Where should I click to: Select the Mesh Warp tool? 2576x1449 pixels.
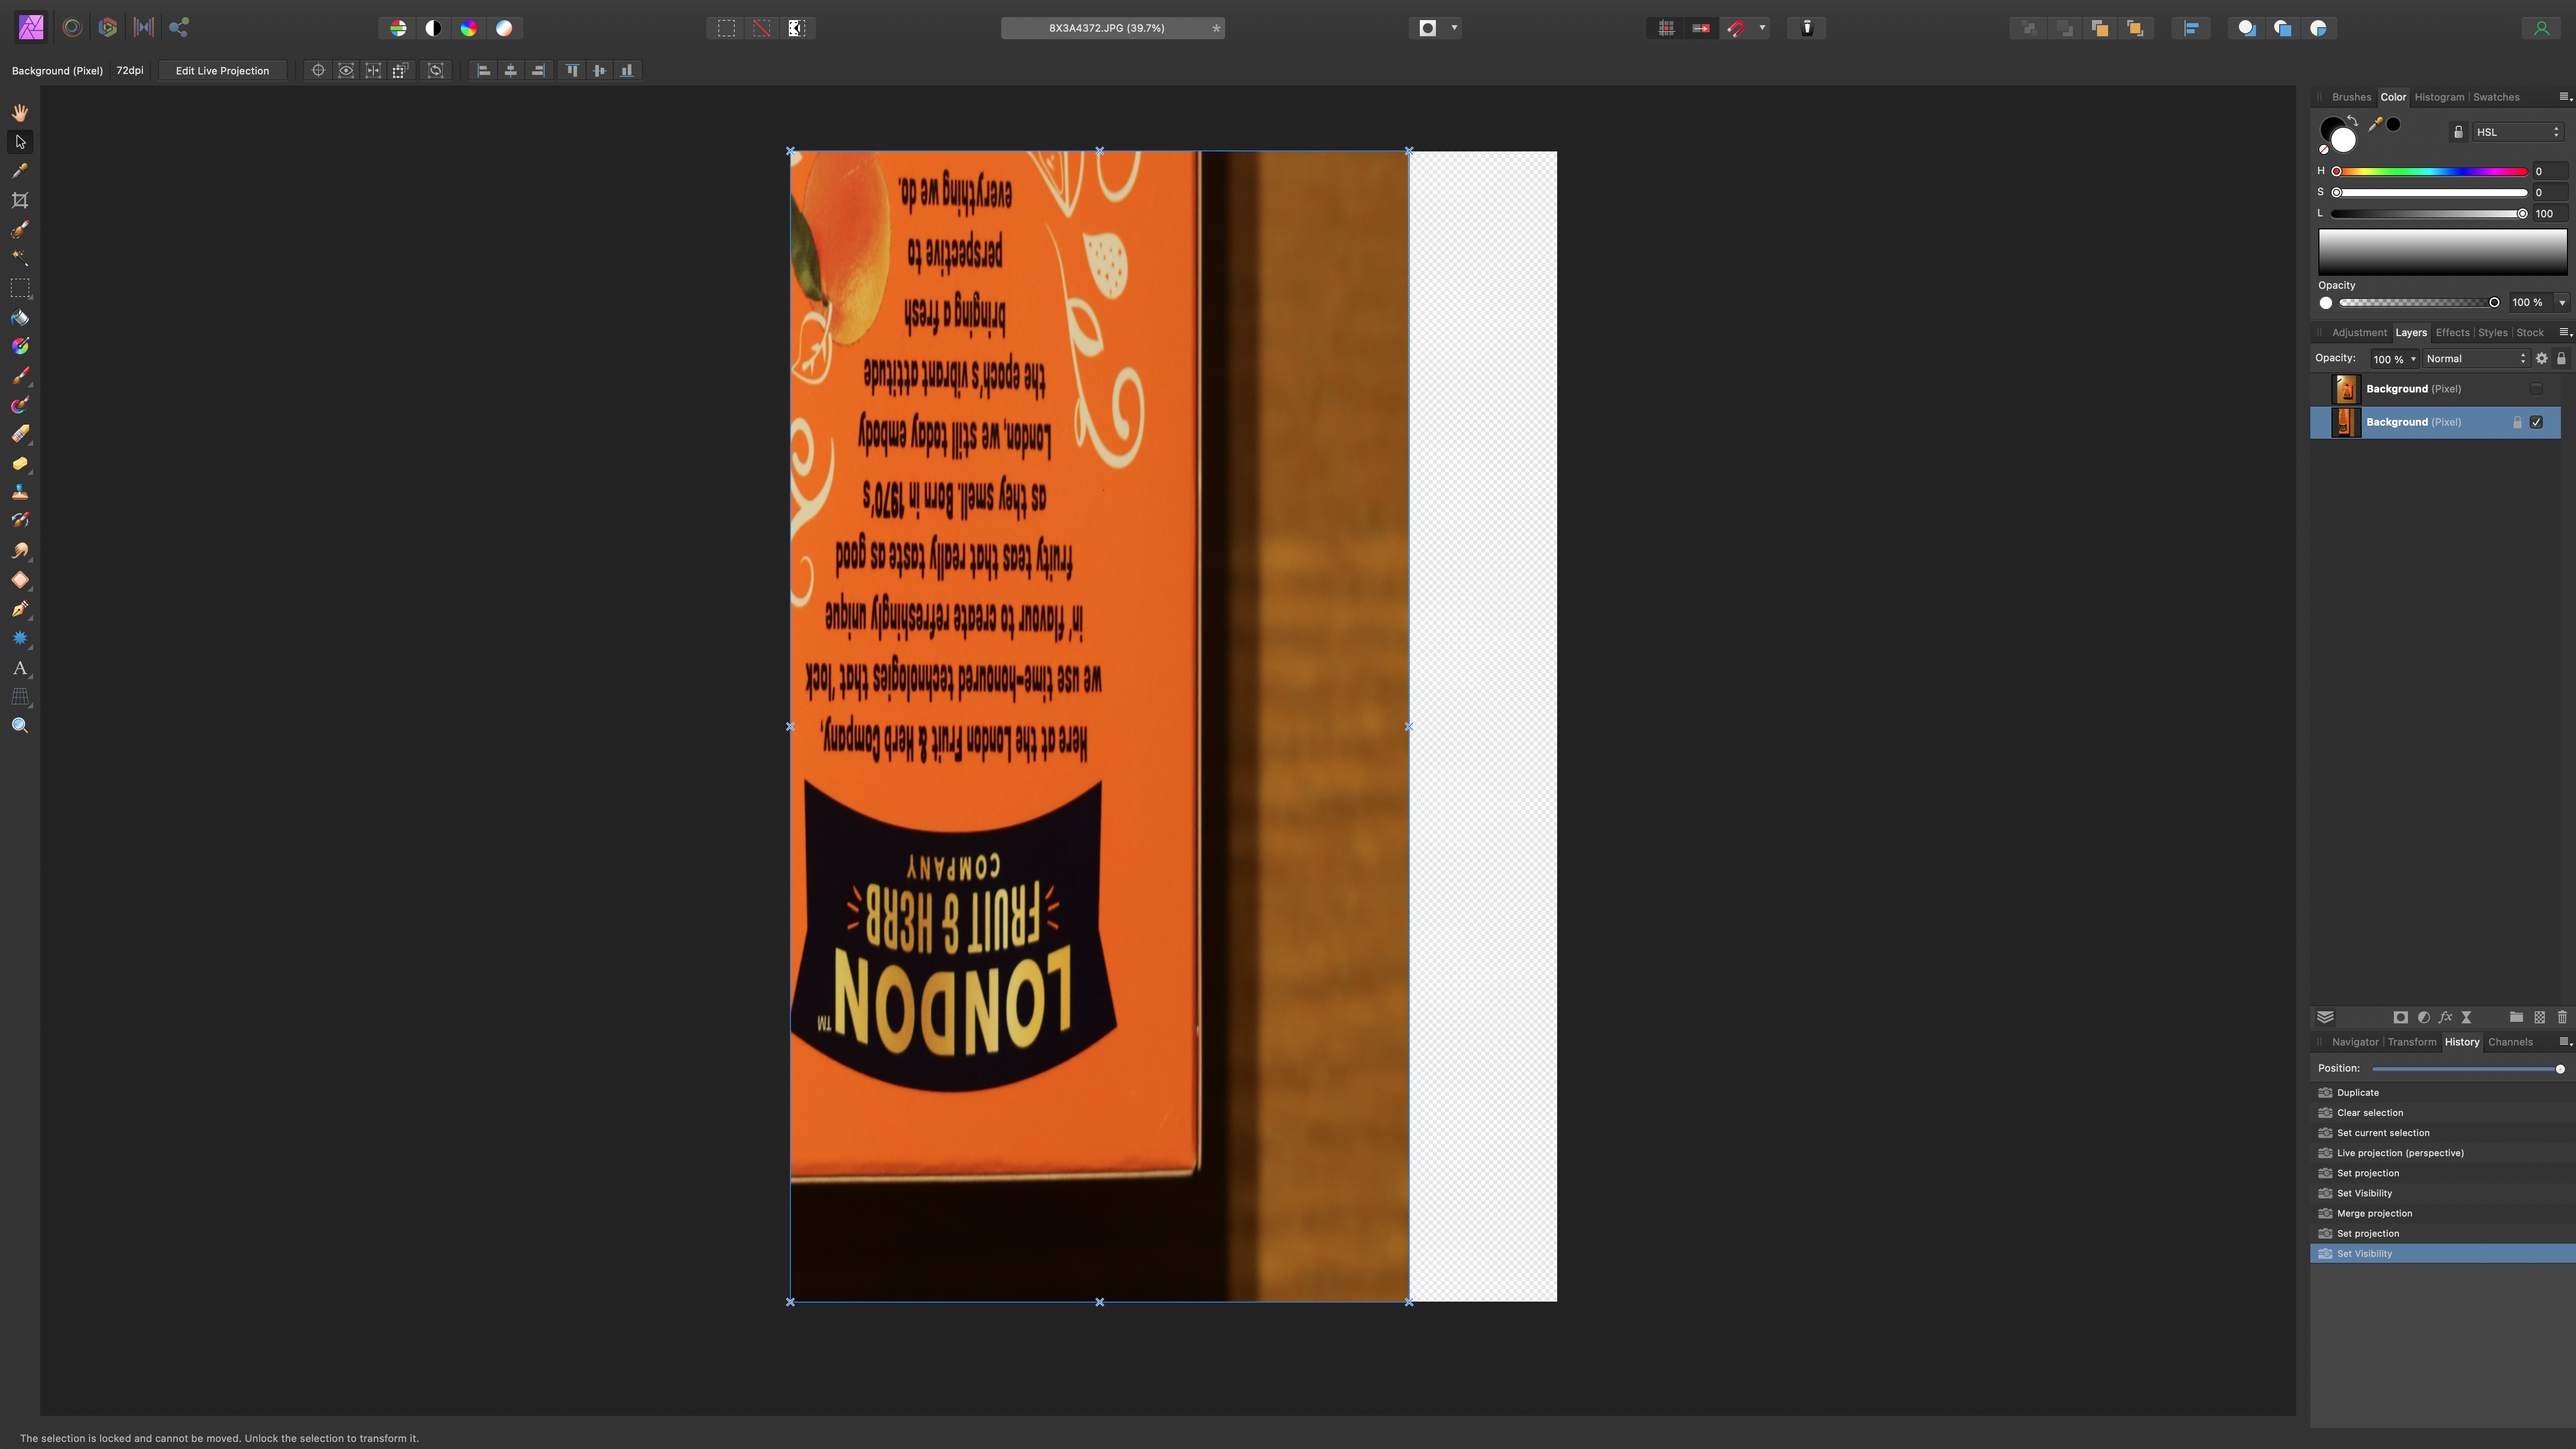[x=20, y=697]
